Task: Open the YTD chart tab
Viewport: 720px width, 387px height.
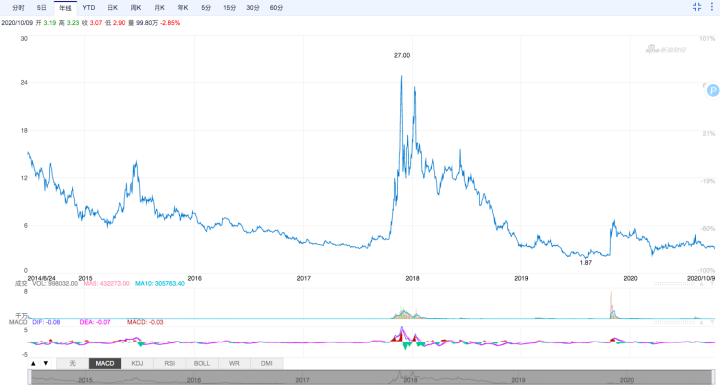Action: pos(89,8)
